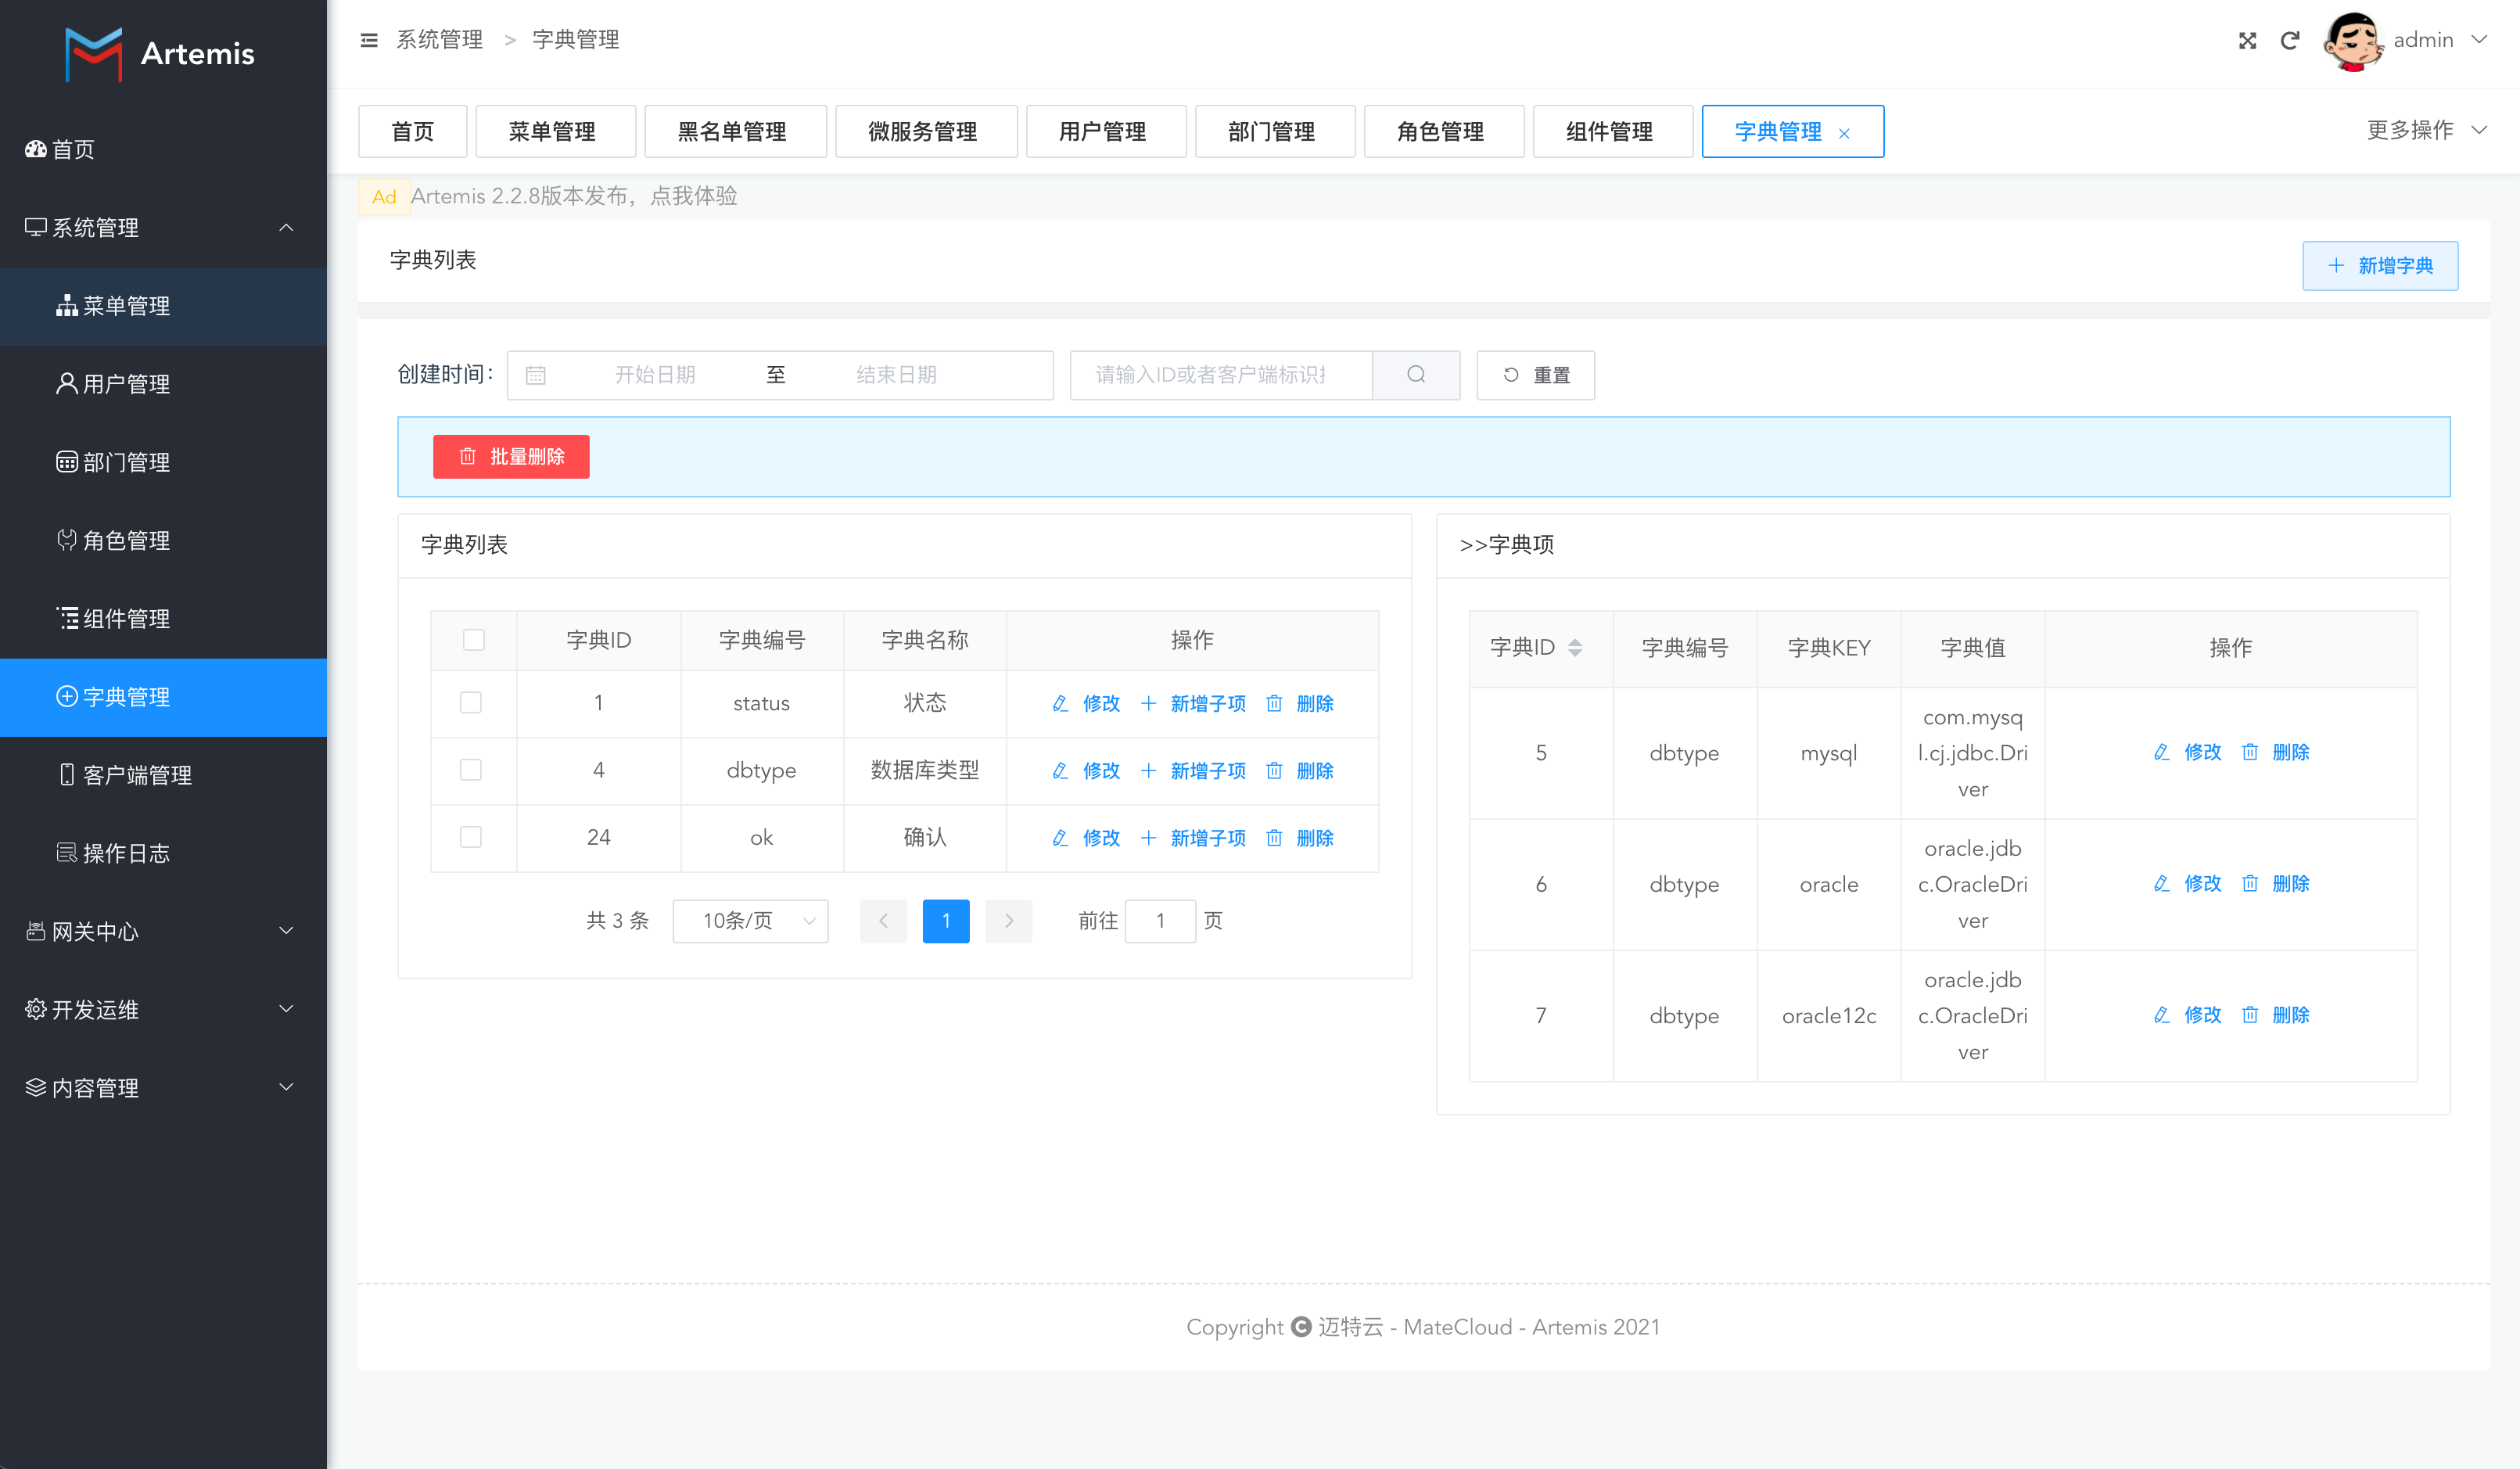Switch to the 部门管理 tab

coord(1275,131)
